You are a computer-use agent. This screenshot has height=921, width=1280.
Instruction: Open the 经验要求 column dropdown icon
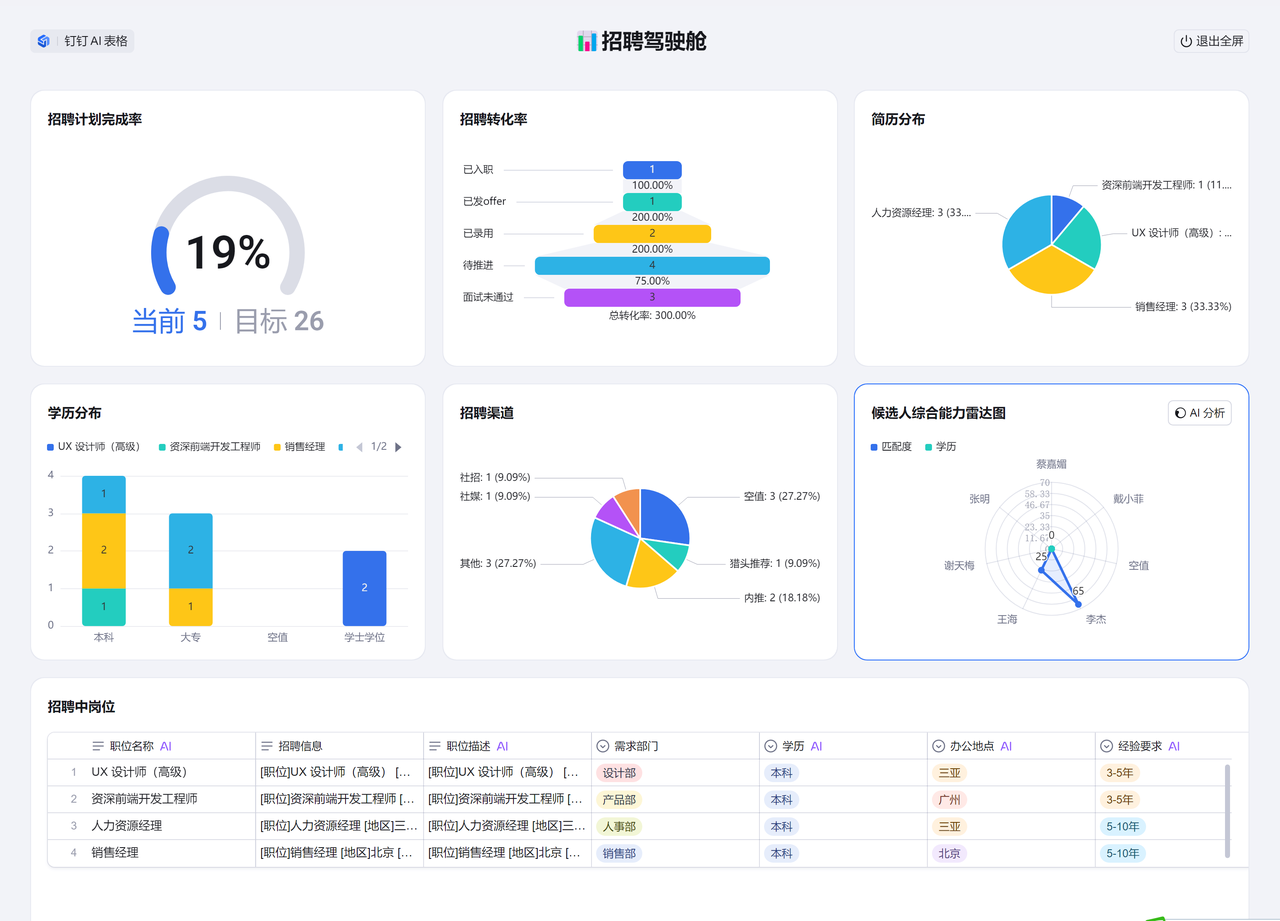point(1106,746)
